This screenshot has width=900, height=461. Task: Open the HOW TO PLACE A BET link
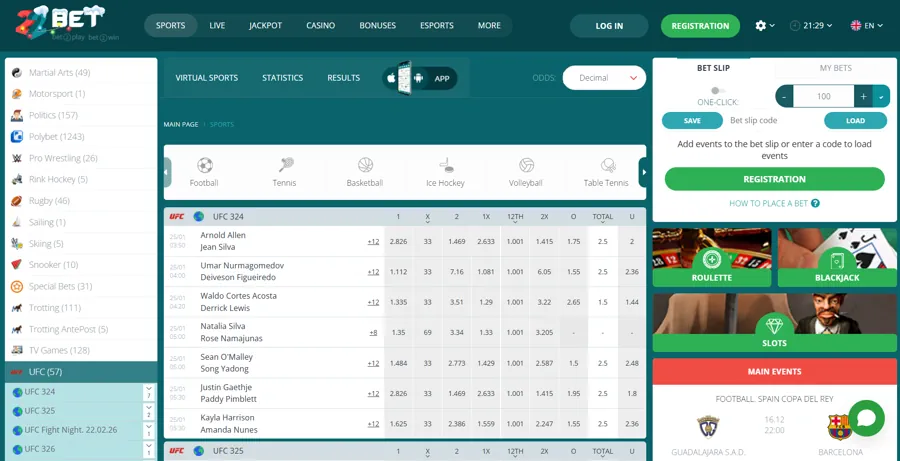tap(768, 203)
